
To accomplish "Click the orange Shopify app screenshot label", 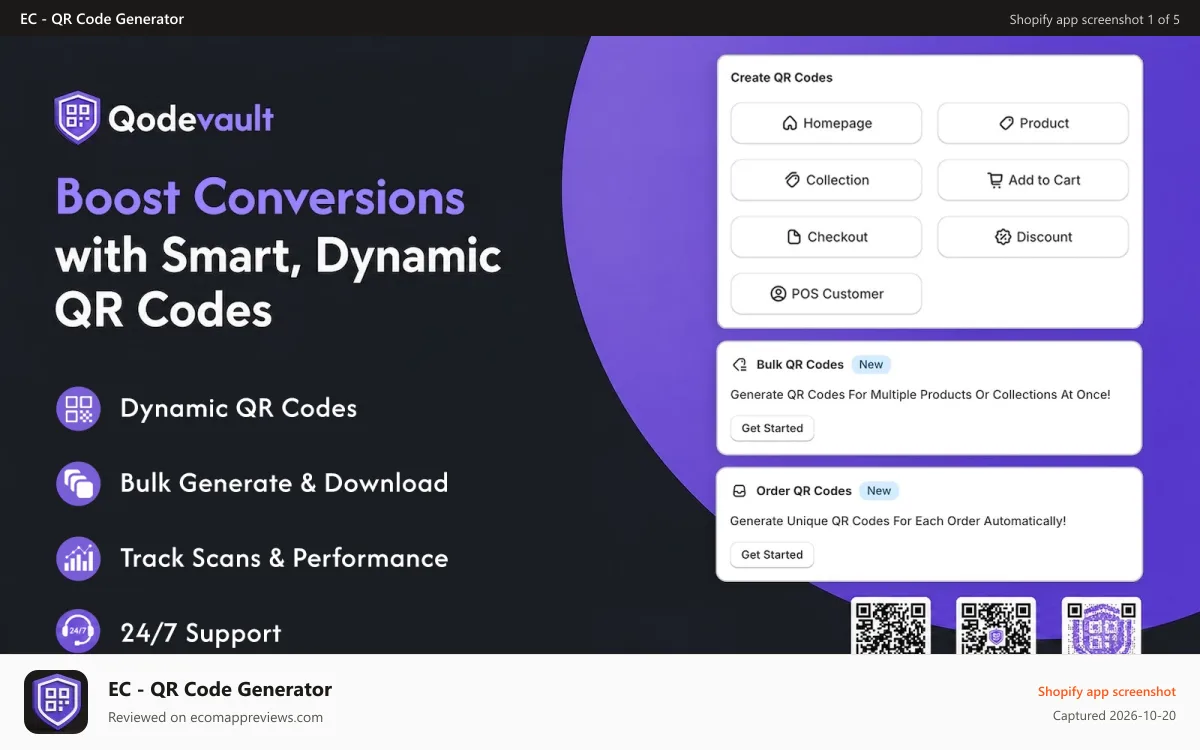I will click(x=1106, y=691).
